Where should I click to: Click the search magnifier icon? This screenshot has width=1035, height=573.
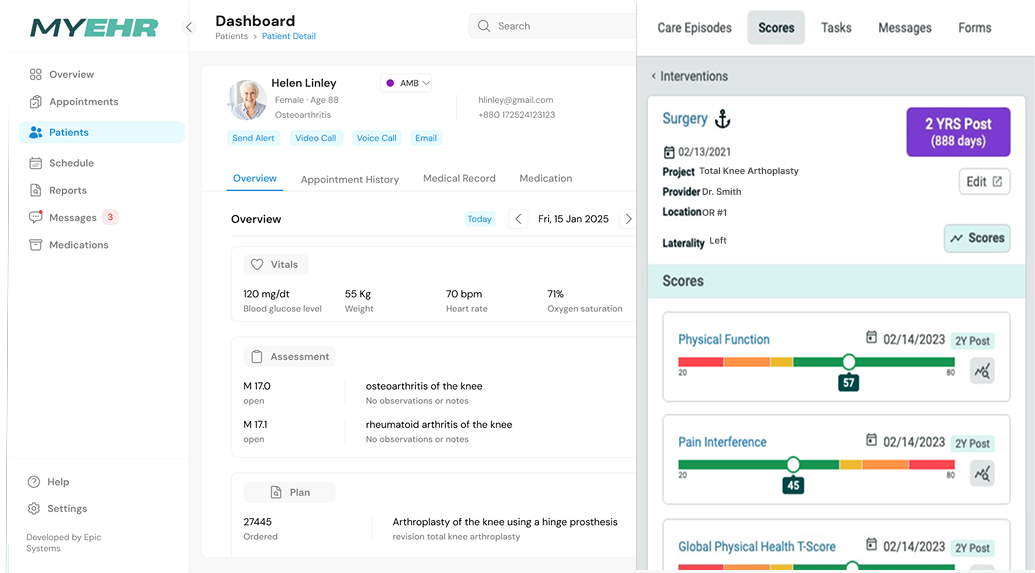pyautogui.click(x=484, y=26)
